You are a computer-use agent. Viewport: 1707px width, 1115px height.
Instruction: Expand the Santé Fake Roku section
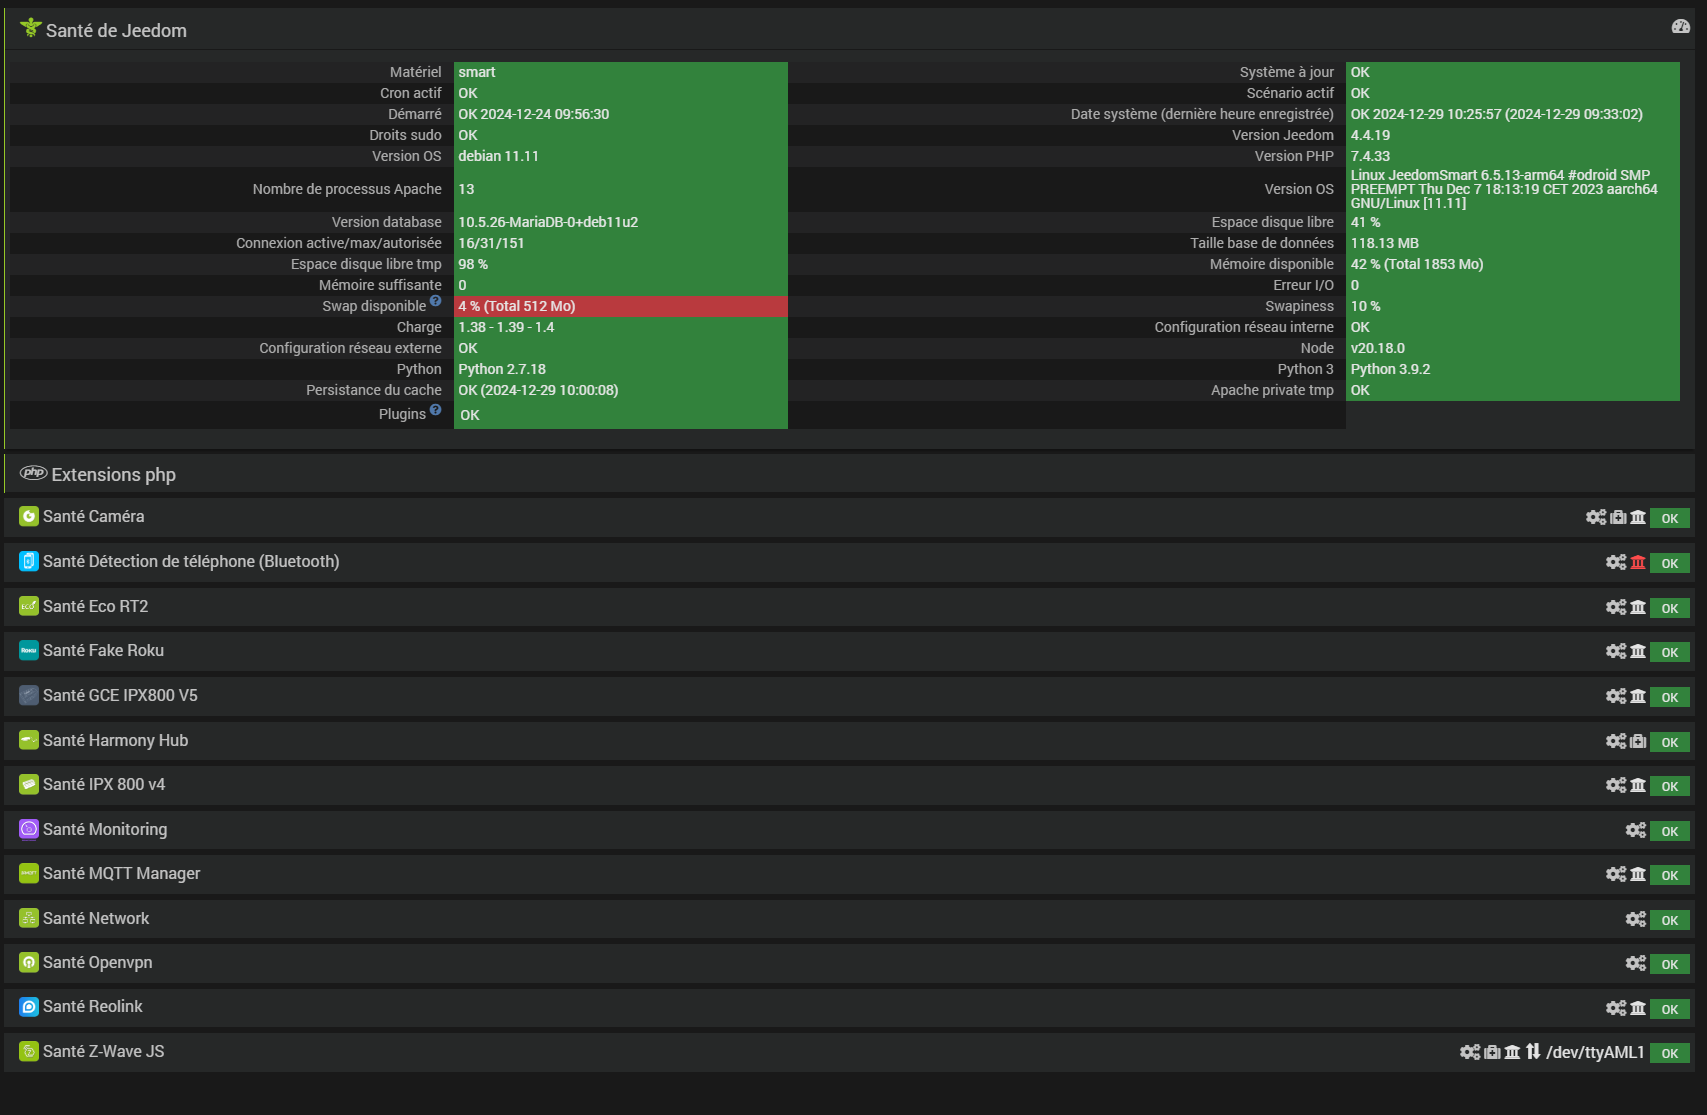point(103,651)
